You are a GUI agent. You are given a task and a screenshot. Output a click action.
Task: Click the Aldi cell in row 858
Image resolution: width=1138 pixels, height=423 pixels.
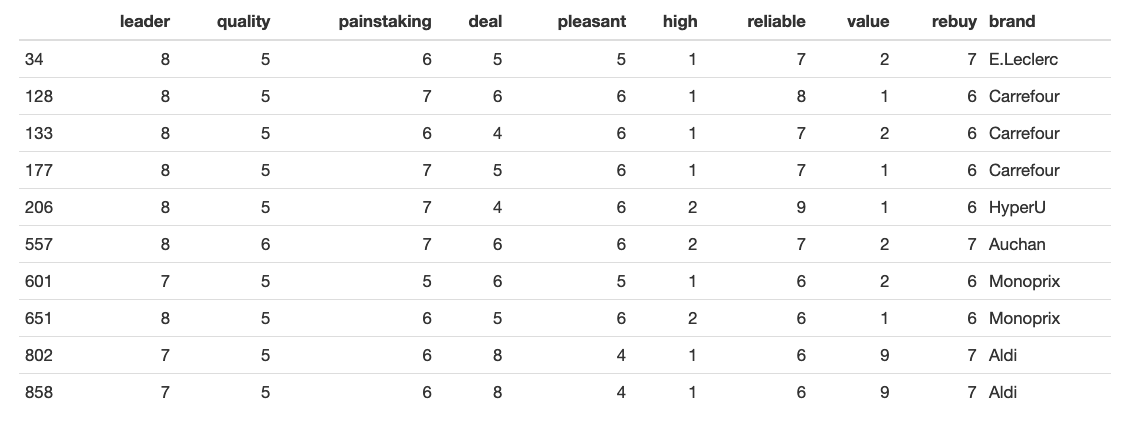point(1002,393)
